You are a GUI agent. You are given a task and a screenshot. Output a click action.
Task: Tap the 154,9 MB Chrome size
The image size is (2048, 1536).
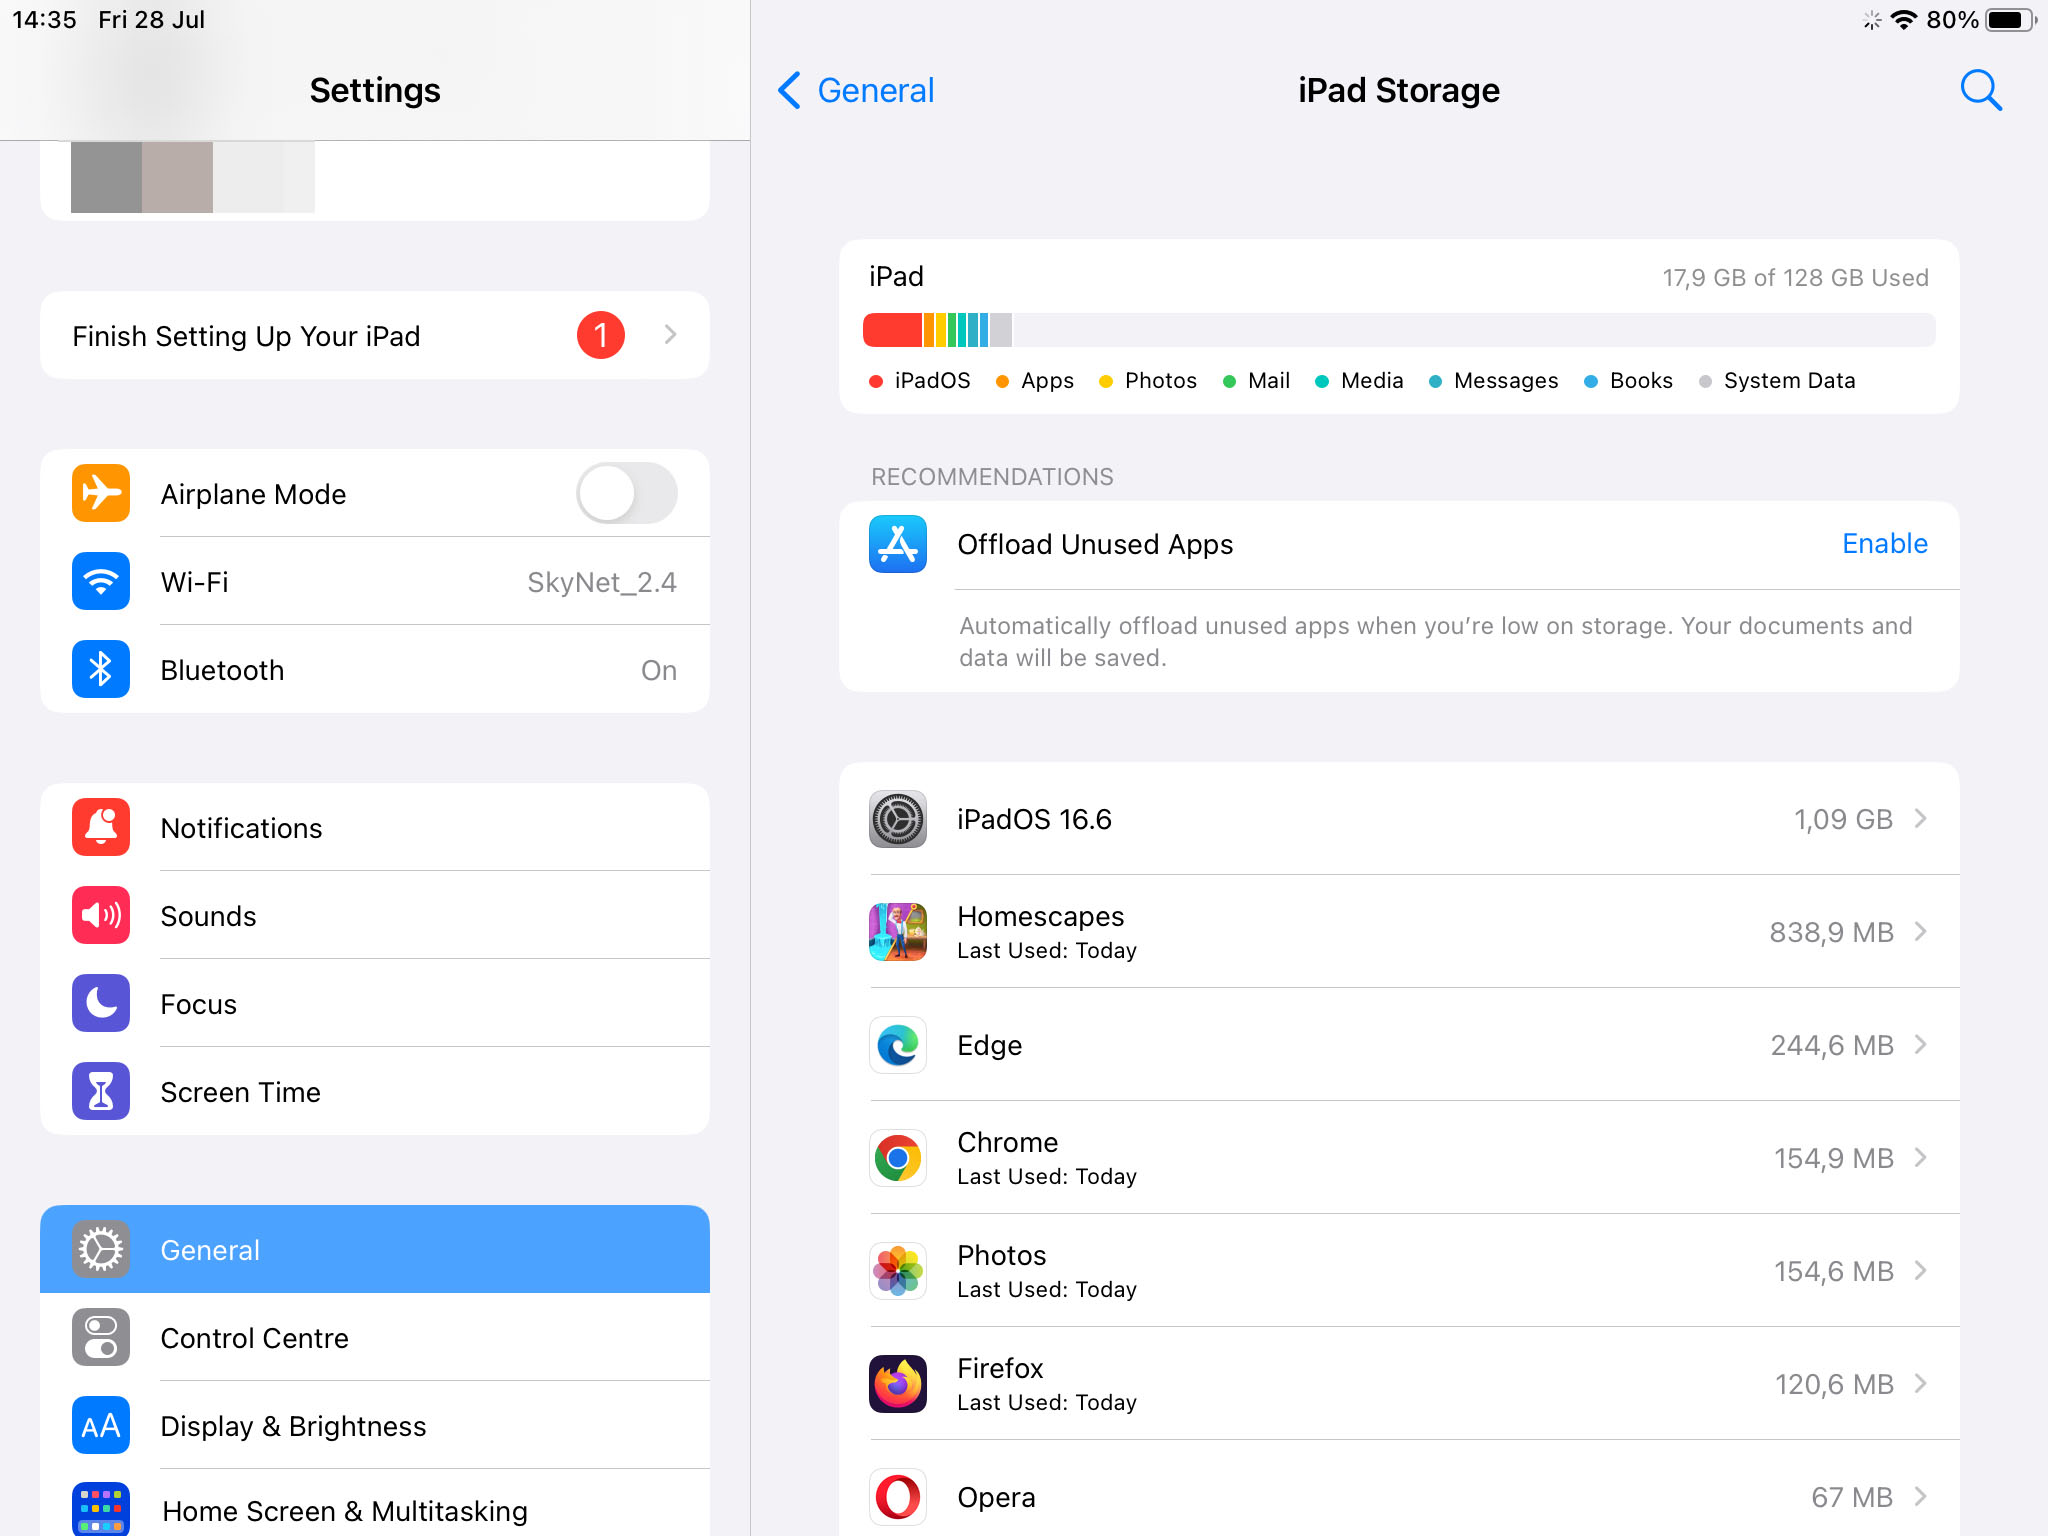point(1834,1158)
